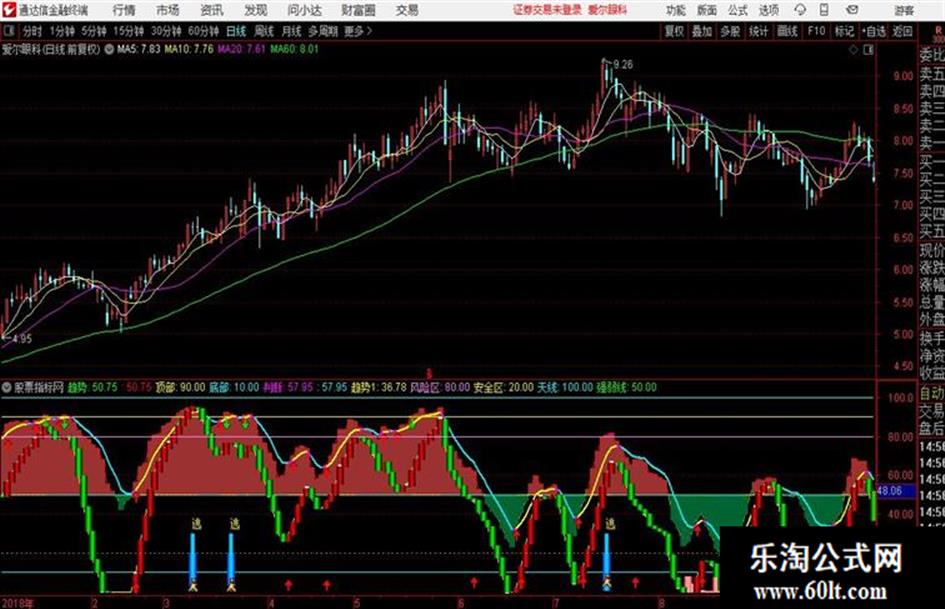Click the 多股 multi-stock button
This screenshot has height=609, width=945.
730,31
